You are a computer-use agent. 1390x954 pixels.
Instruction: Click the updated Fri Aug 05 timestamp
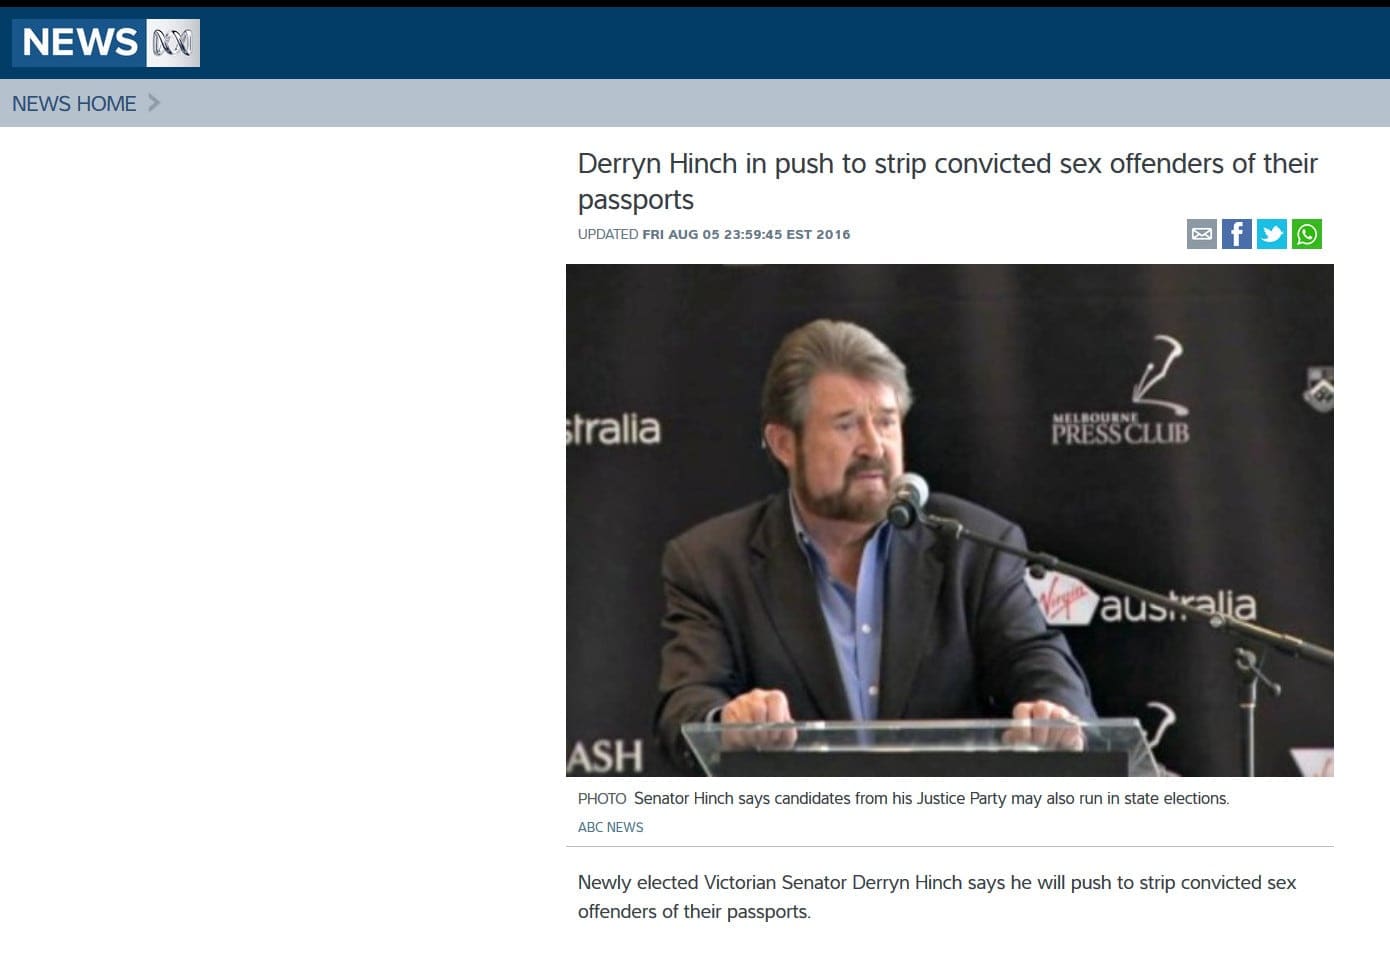[x=714, y=234]
